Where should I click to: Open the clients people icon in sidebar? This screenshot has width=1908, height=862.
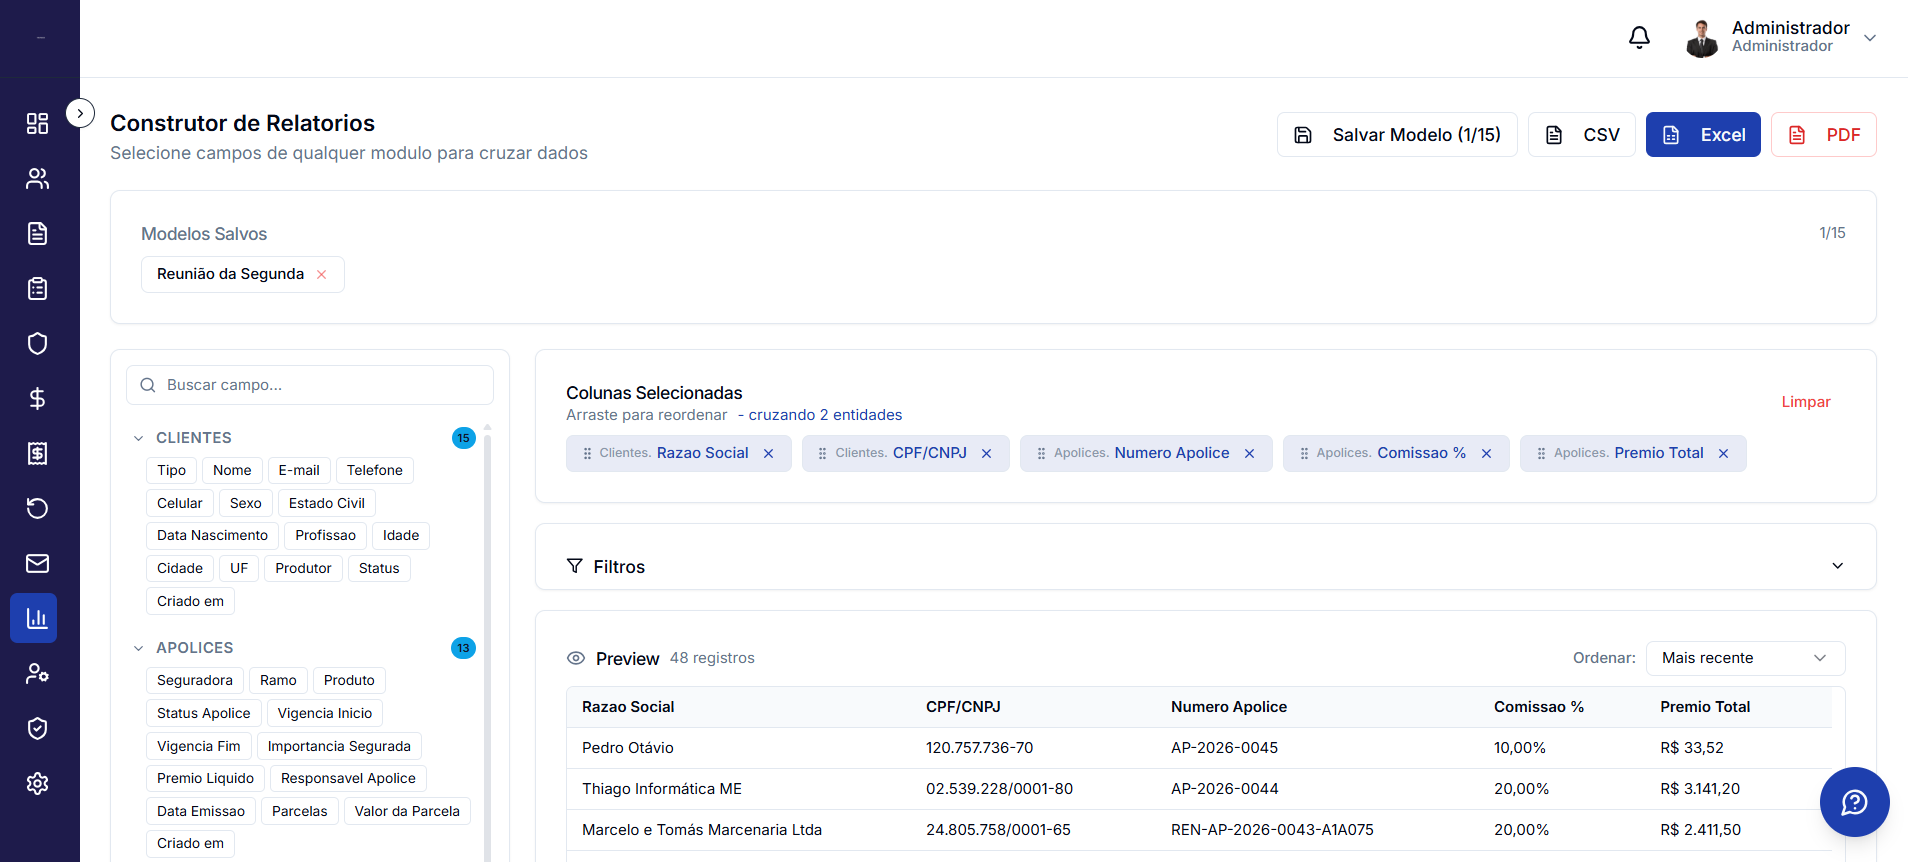click(37, 178)
